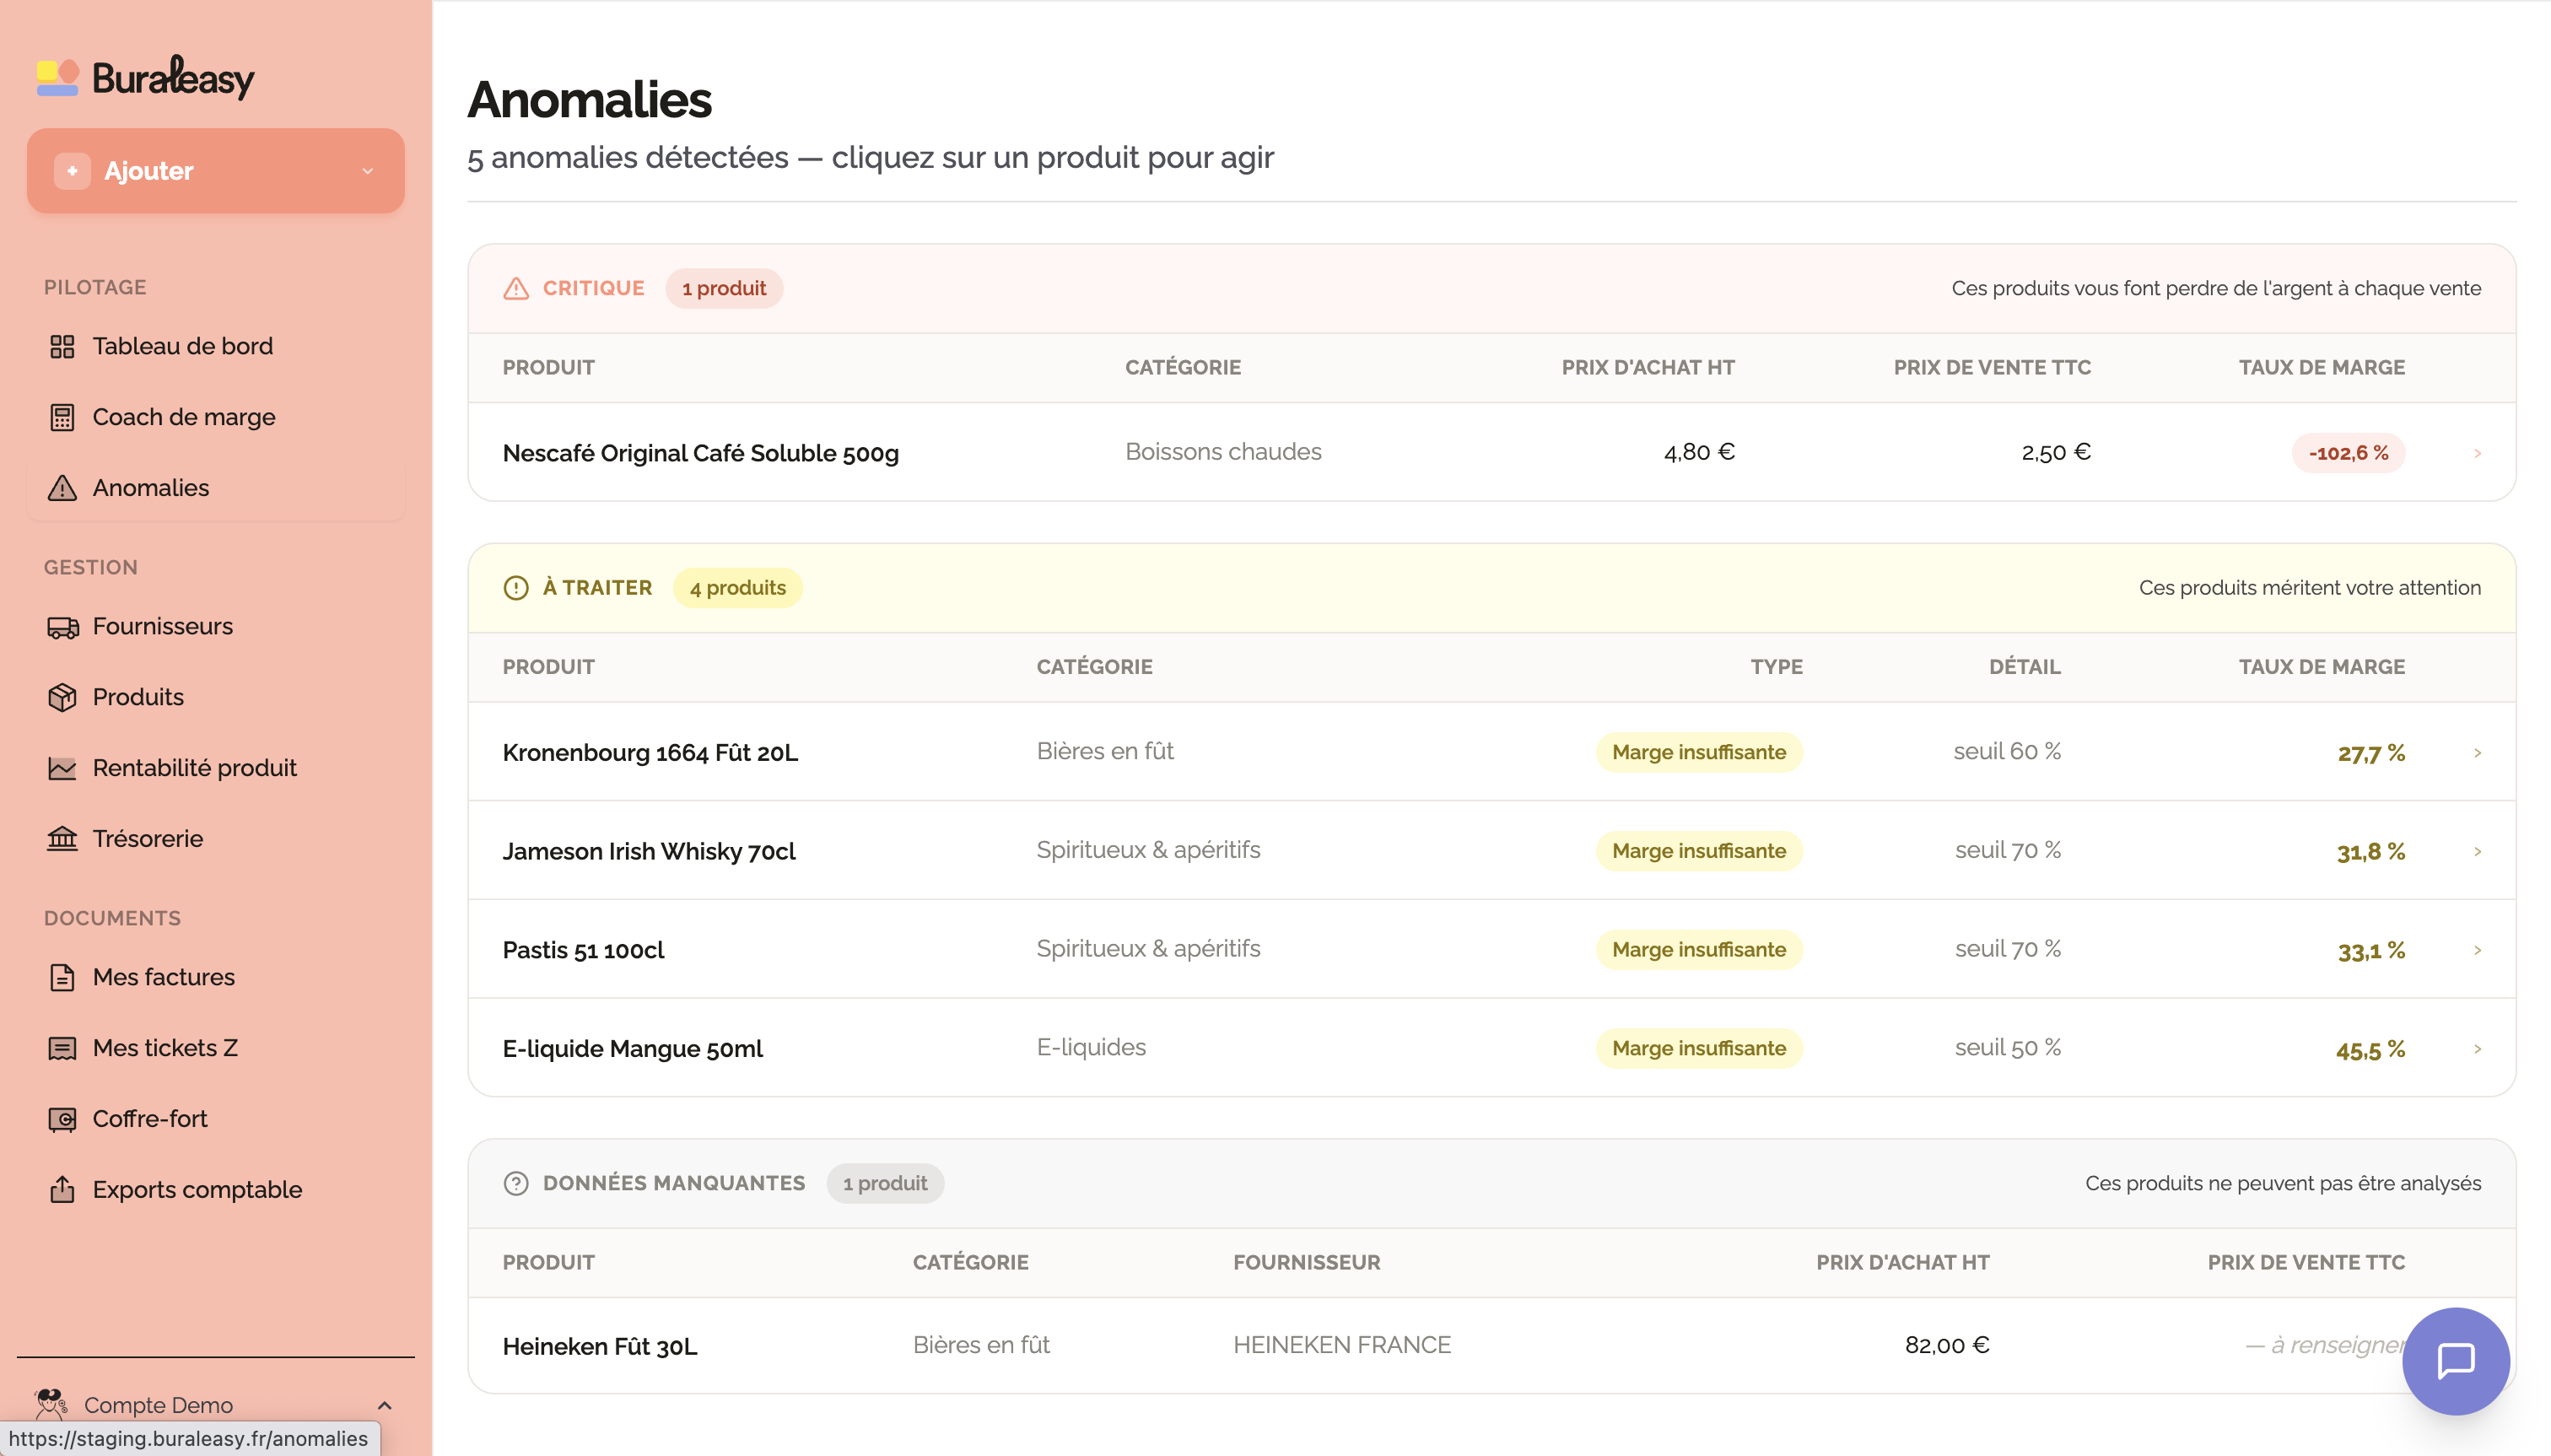
Task: Click the Tableau de bord grid icon
Action: tap(62, 346)
